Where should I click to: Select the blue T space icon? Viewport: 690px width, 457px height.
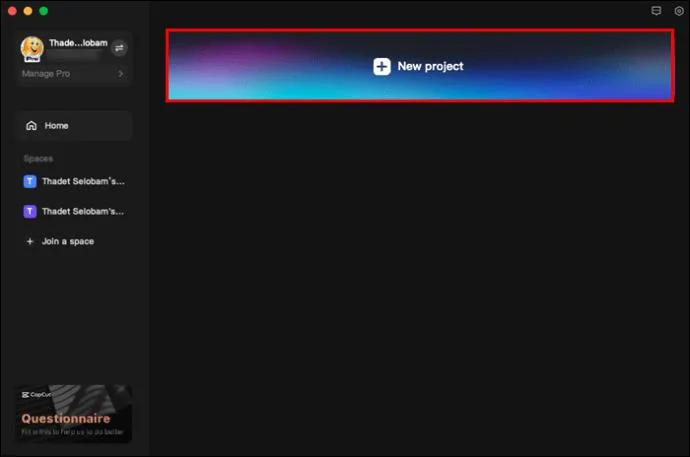(30, 181)
